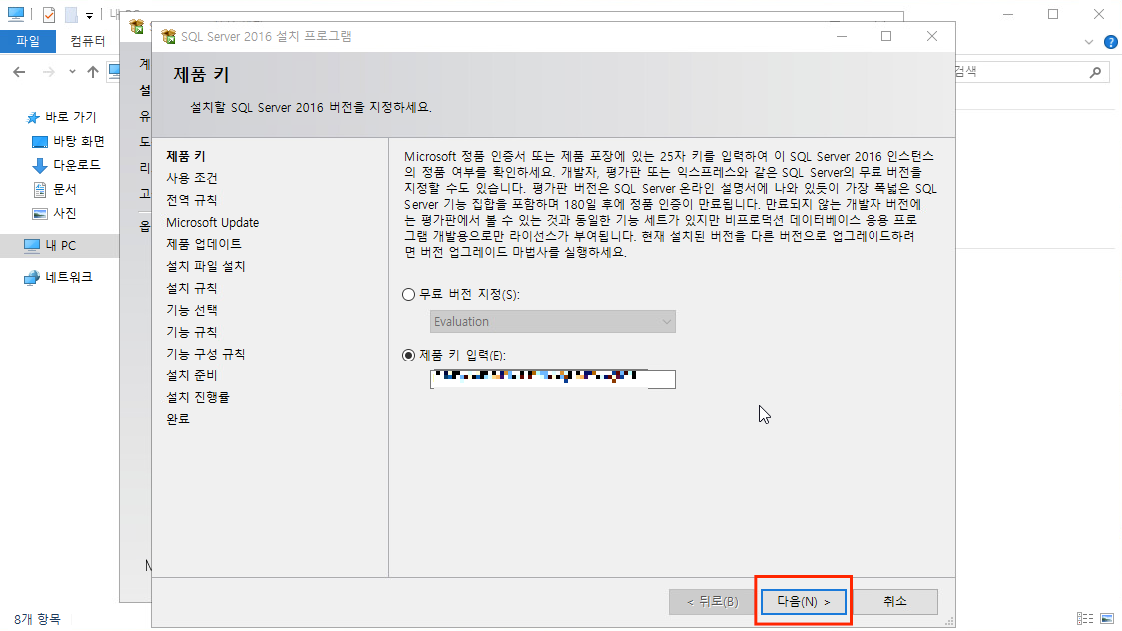Open the 컴퓨터 tab in File Explorer
This screenshot has height=631, width=1122.
click(x=87, y=41)
